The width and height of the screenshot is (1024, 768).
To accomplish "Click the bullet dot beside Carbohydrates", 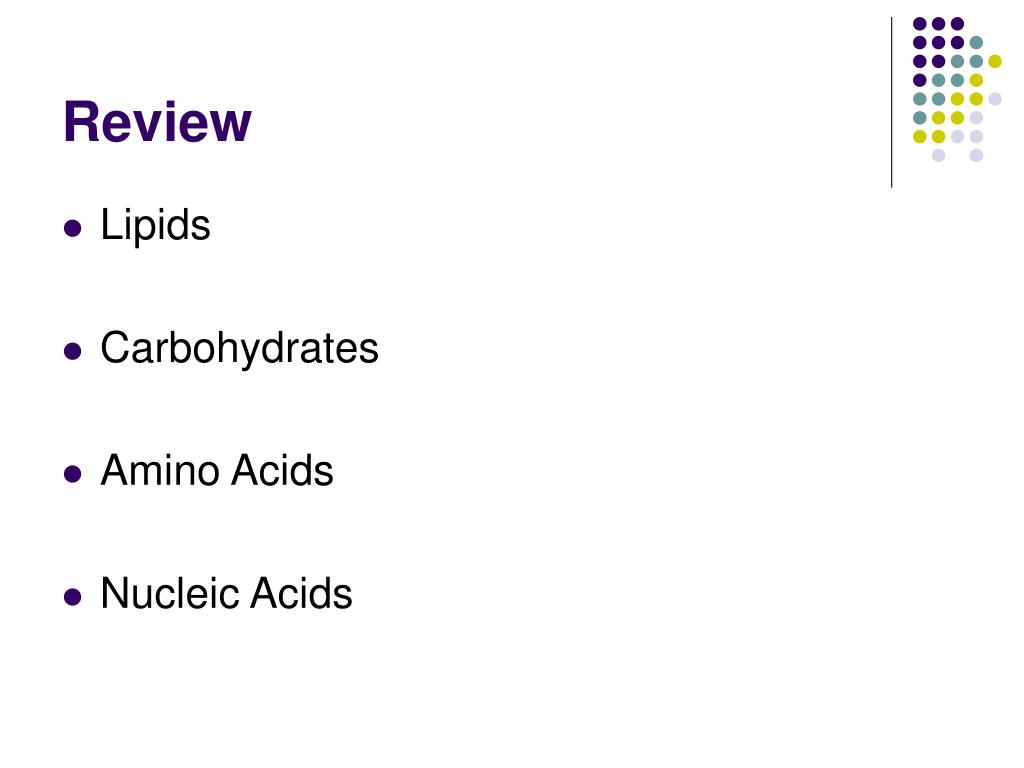I will click(x=72, y=351).
